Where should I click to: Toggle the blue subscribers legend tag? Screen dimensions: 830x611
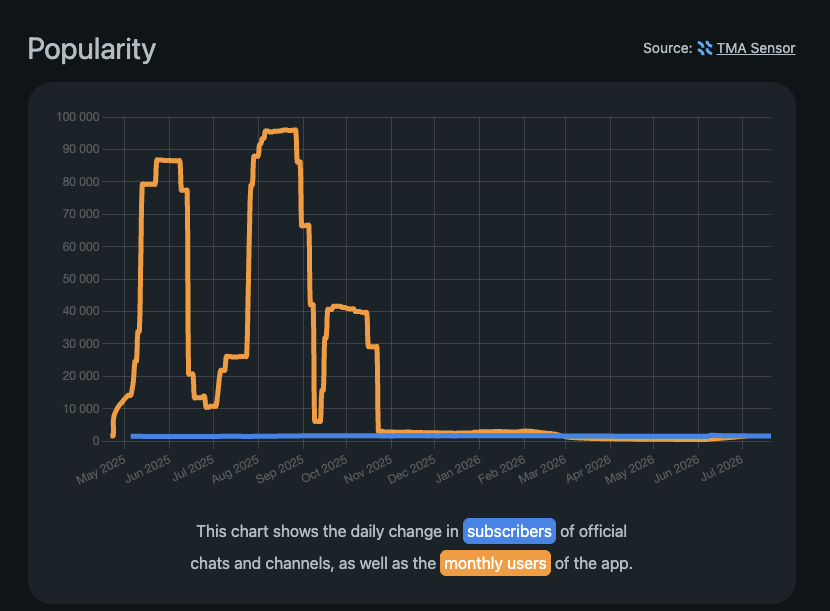[509, 531]
